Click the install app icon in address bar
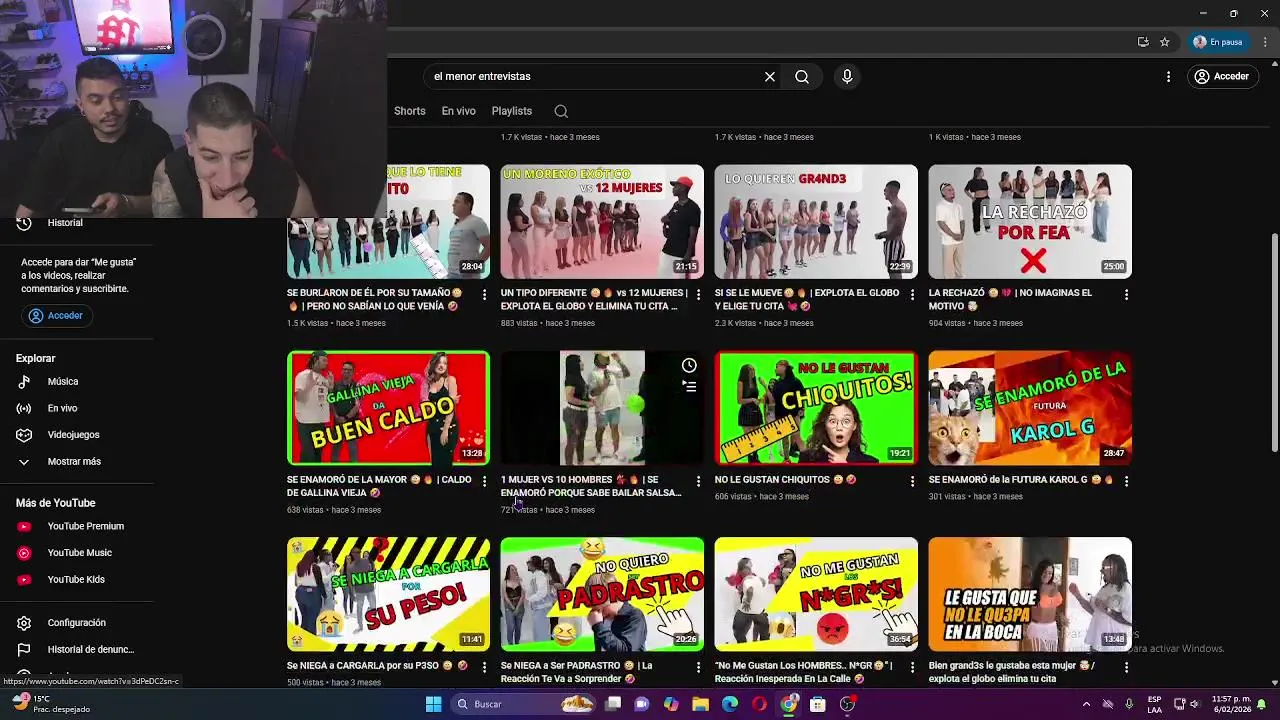1280x720 pixels. [x=1143, y=42]
